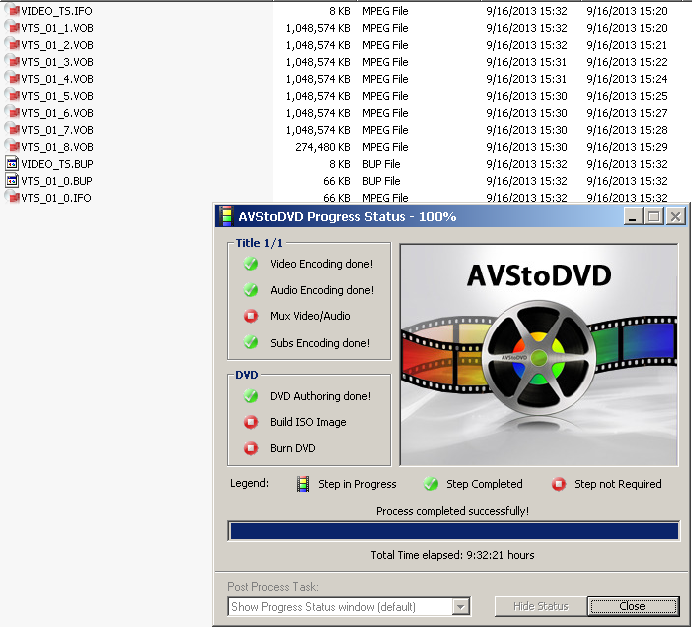The image size is (692, 627).
Task: Click green check beside Video Encoding done
Action: point(251,264)
